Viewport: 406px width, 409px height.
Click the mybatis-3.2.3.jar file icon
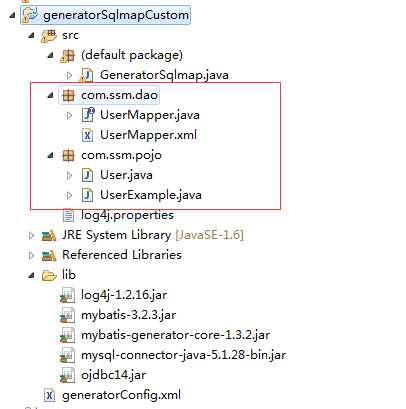tap(68, 315)
